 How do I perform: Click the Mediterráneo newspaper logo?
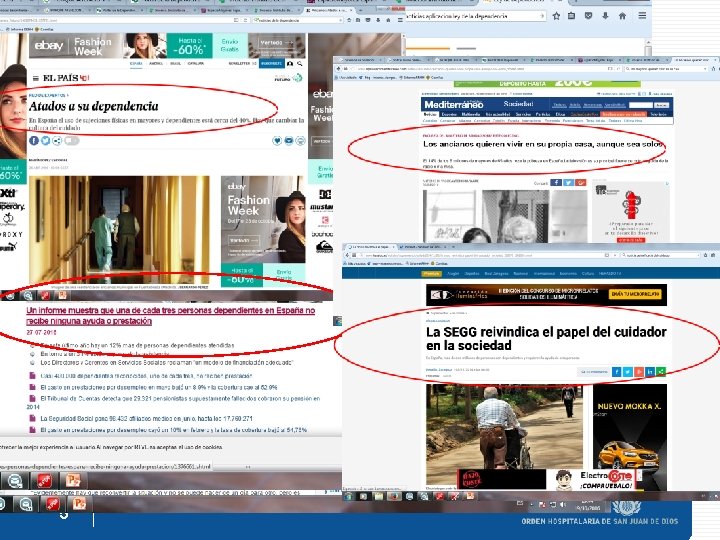coord(454,105)
